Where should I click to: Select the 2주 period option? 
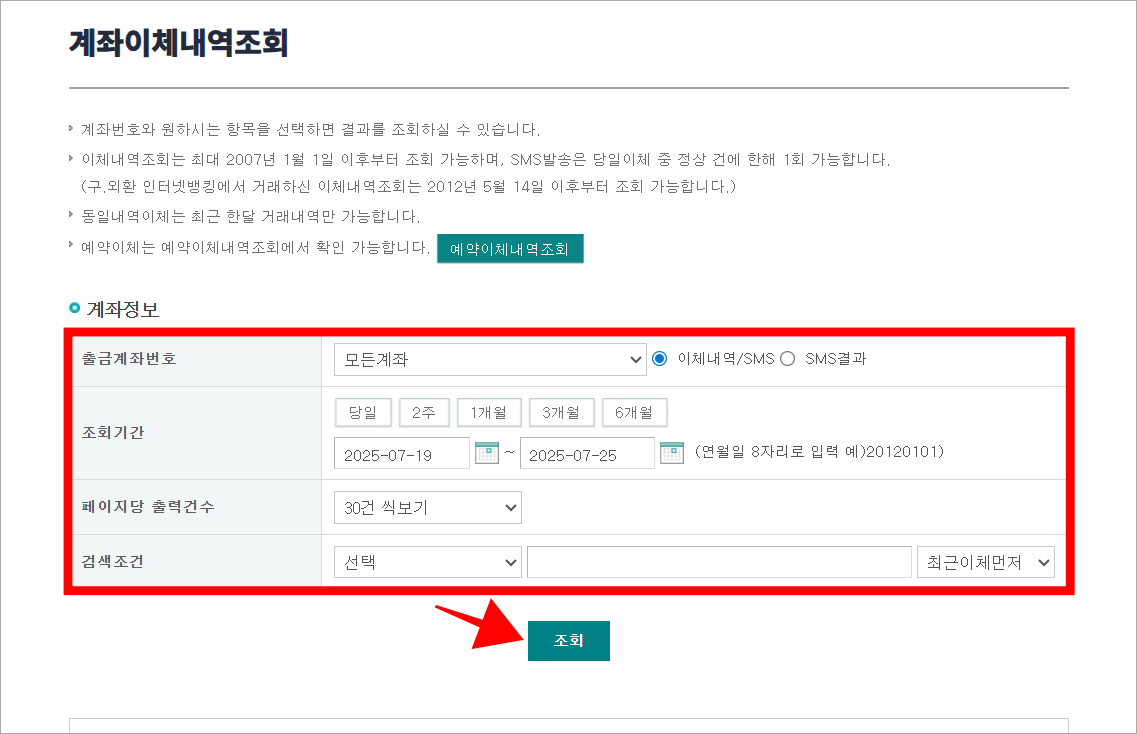pyautogui.click(x=424, y=411)
